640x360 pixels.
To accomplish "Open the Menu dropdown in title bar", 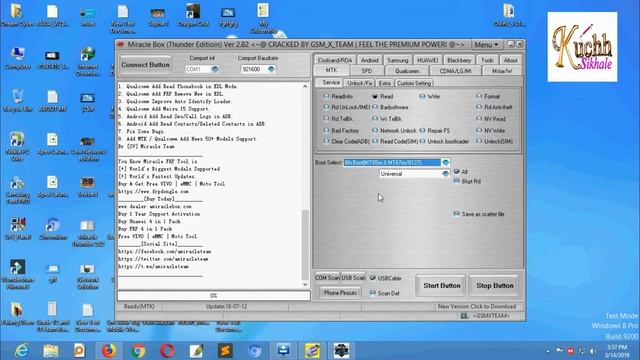I will click(x=486, y=44).
